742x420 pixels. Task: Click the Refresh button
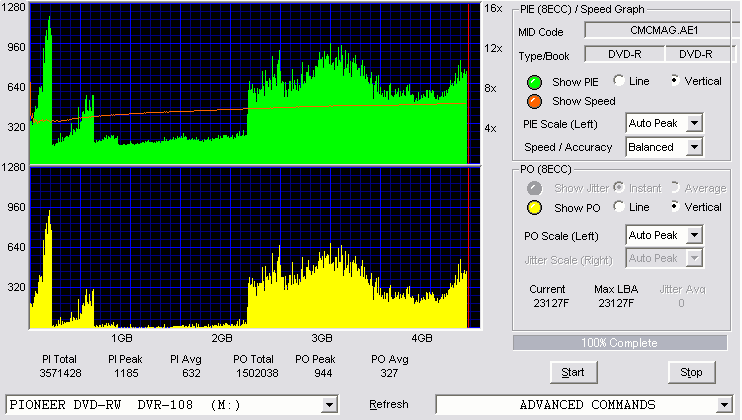tap(389, 404)
